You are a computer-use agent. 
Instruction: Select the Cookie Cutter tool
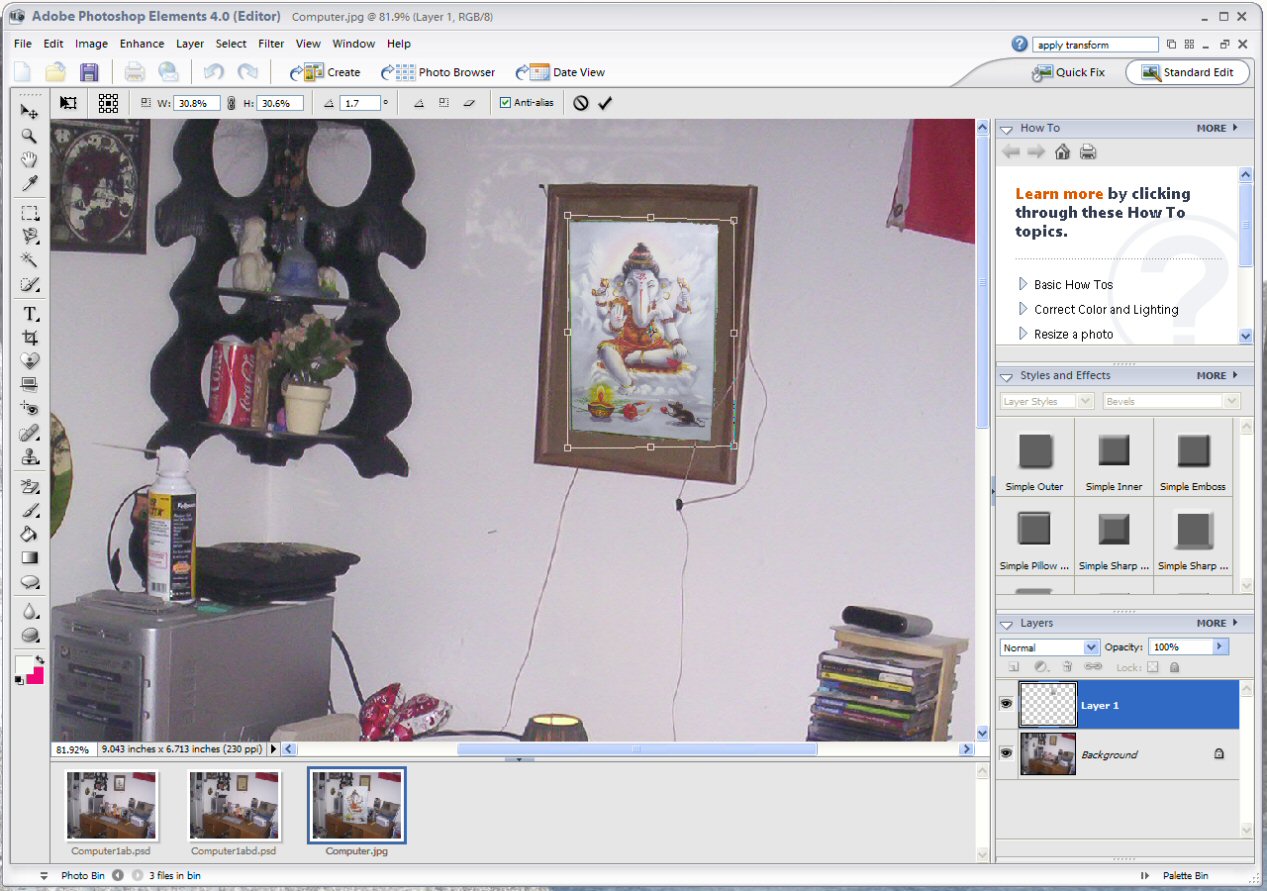pos(30,361)
